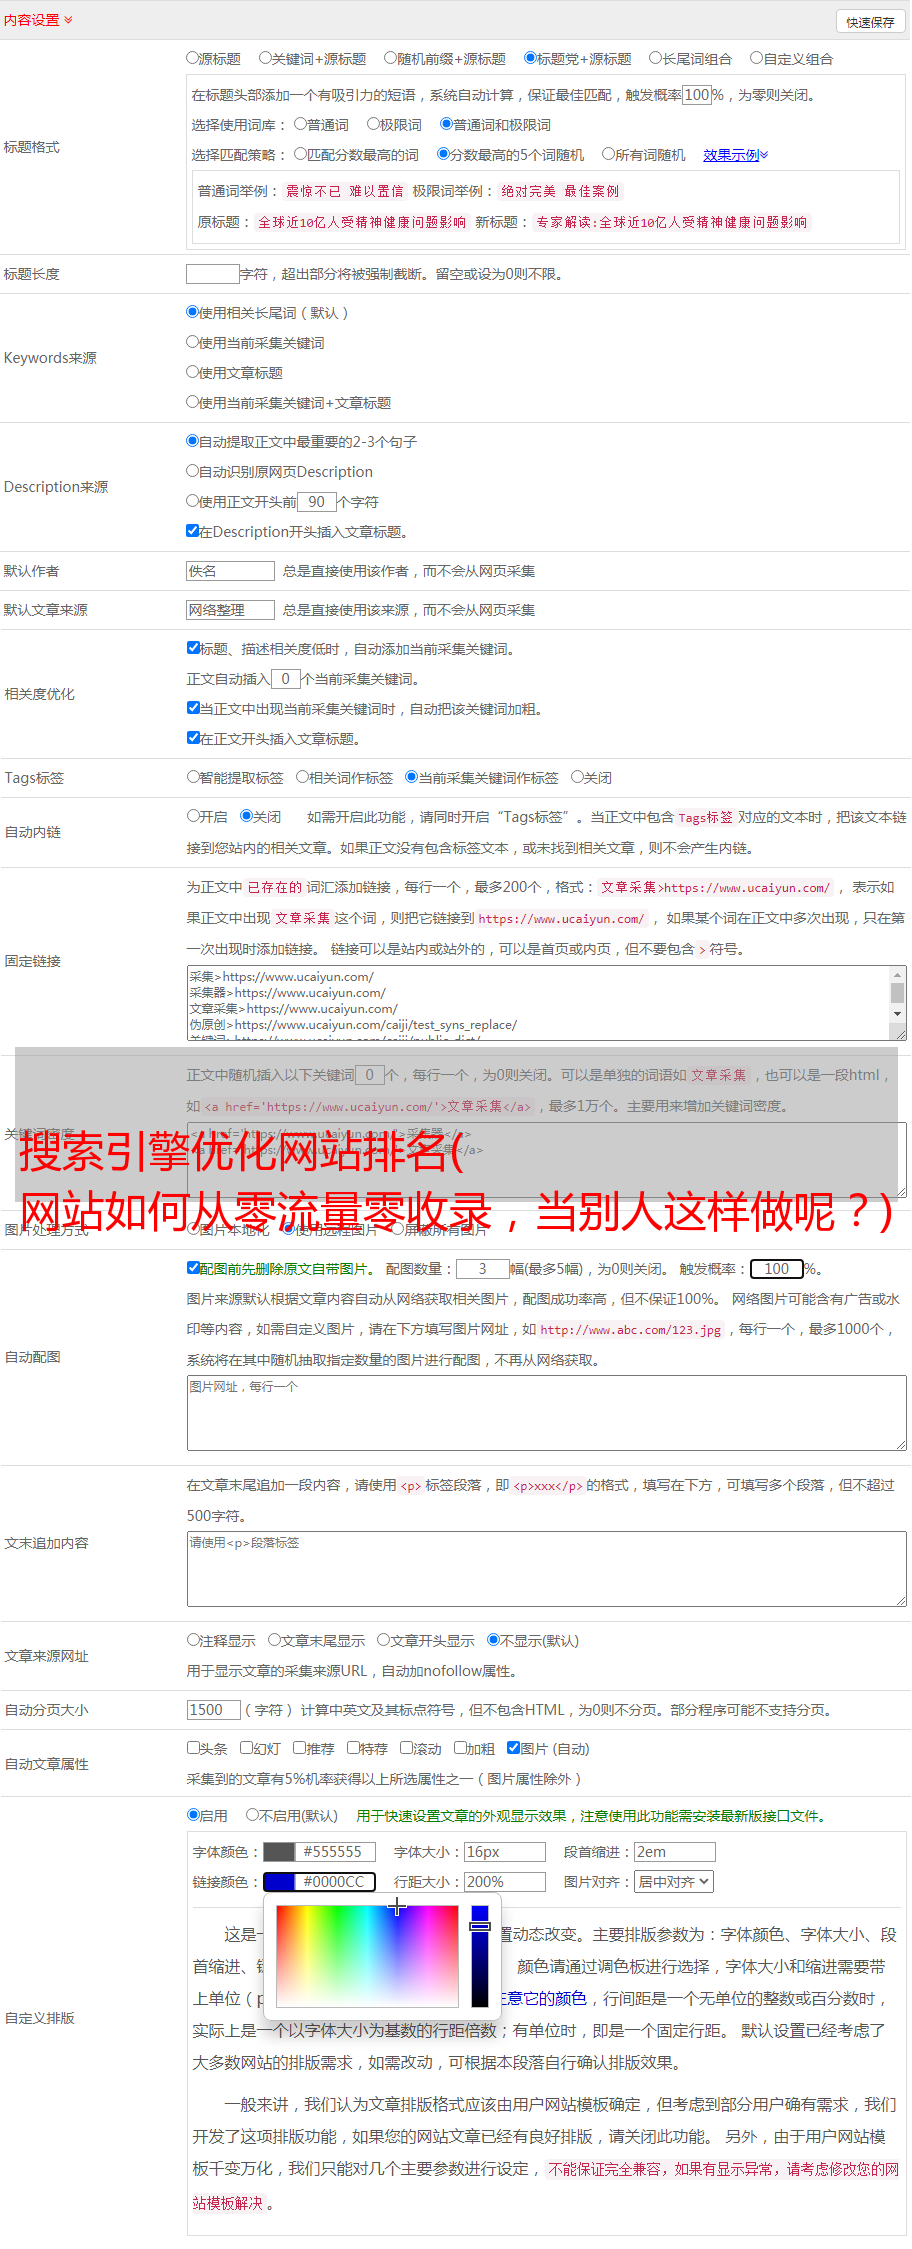The width and height of the screenshot is (912, 2249).
Task: Click the 图片网址 textarea
Action: [x=546, y=1413]
